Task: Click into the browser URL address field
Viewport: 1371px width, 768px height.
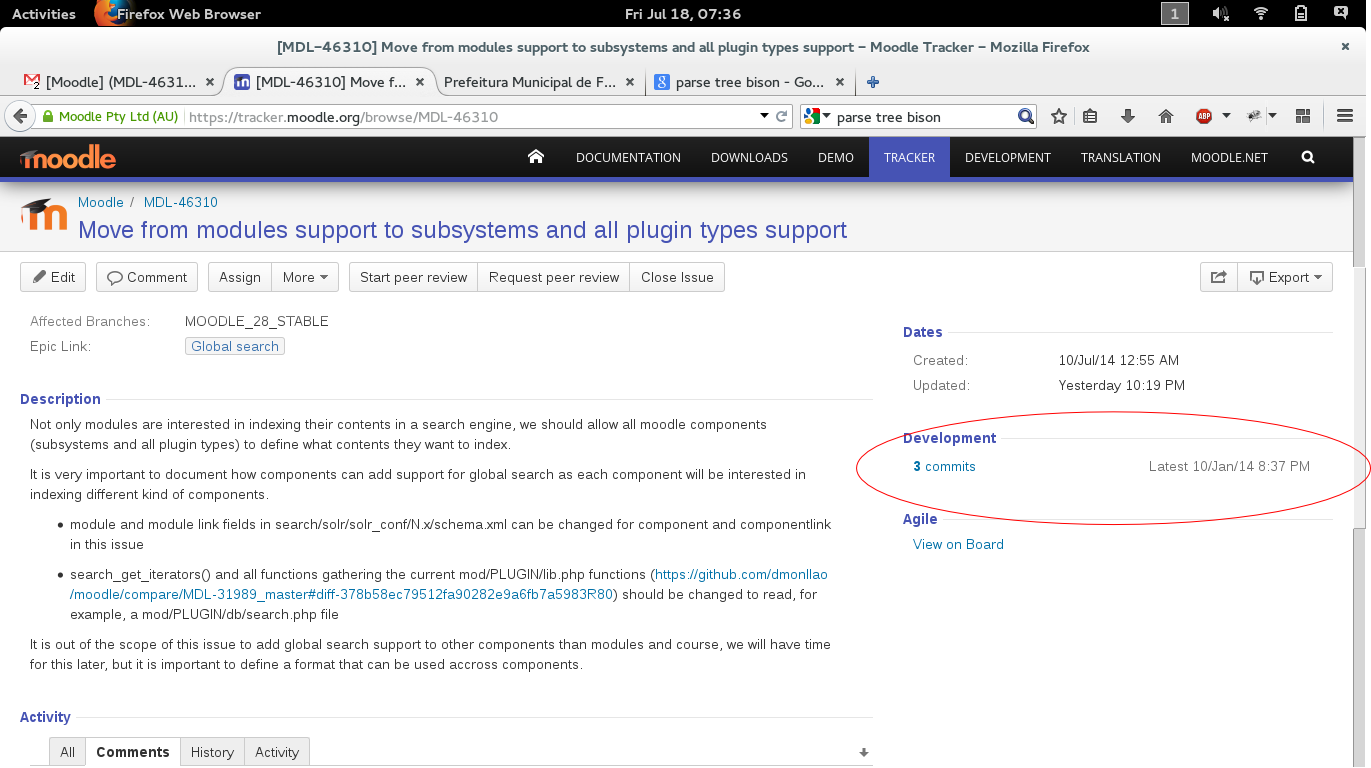Action: pos(470,116)
